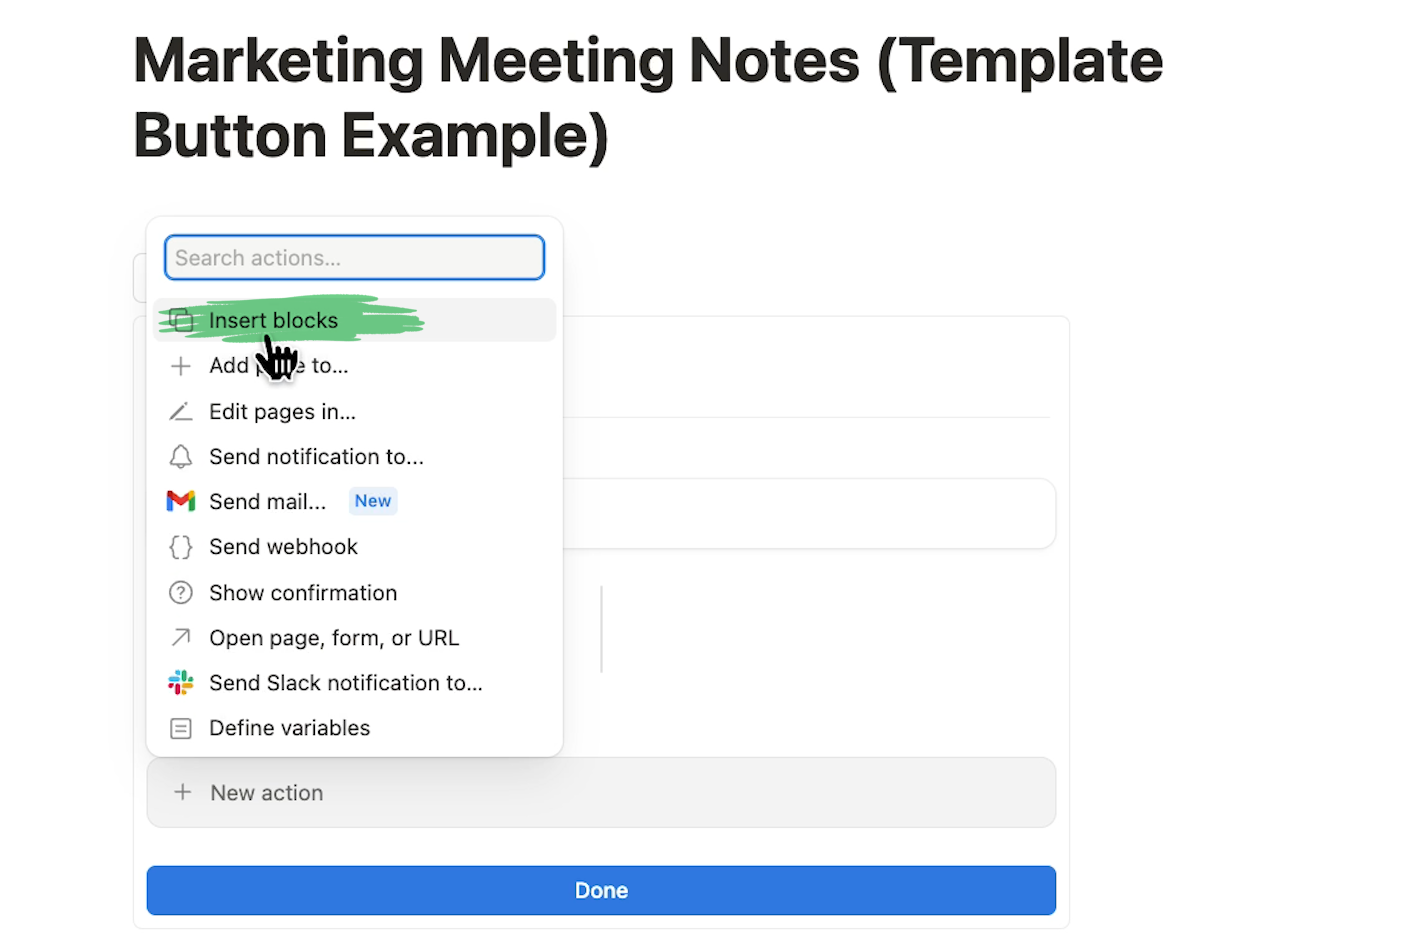Click the arrow icon for Open page action

181,637
